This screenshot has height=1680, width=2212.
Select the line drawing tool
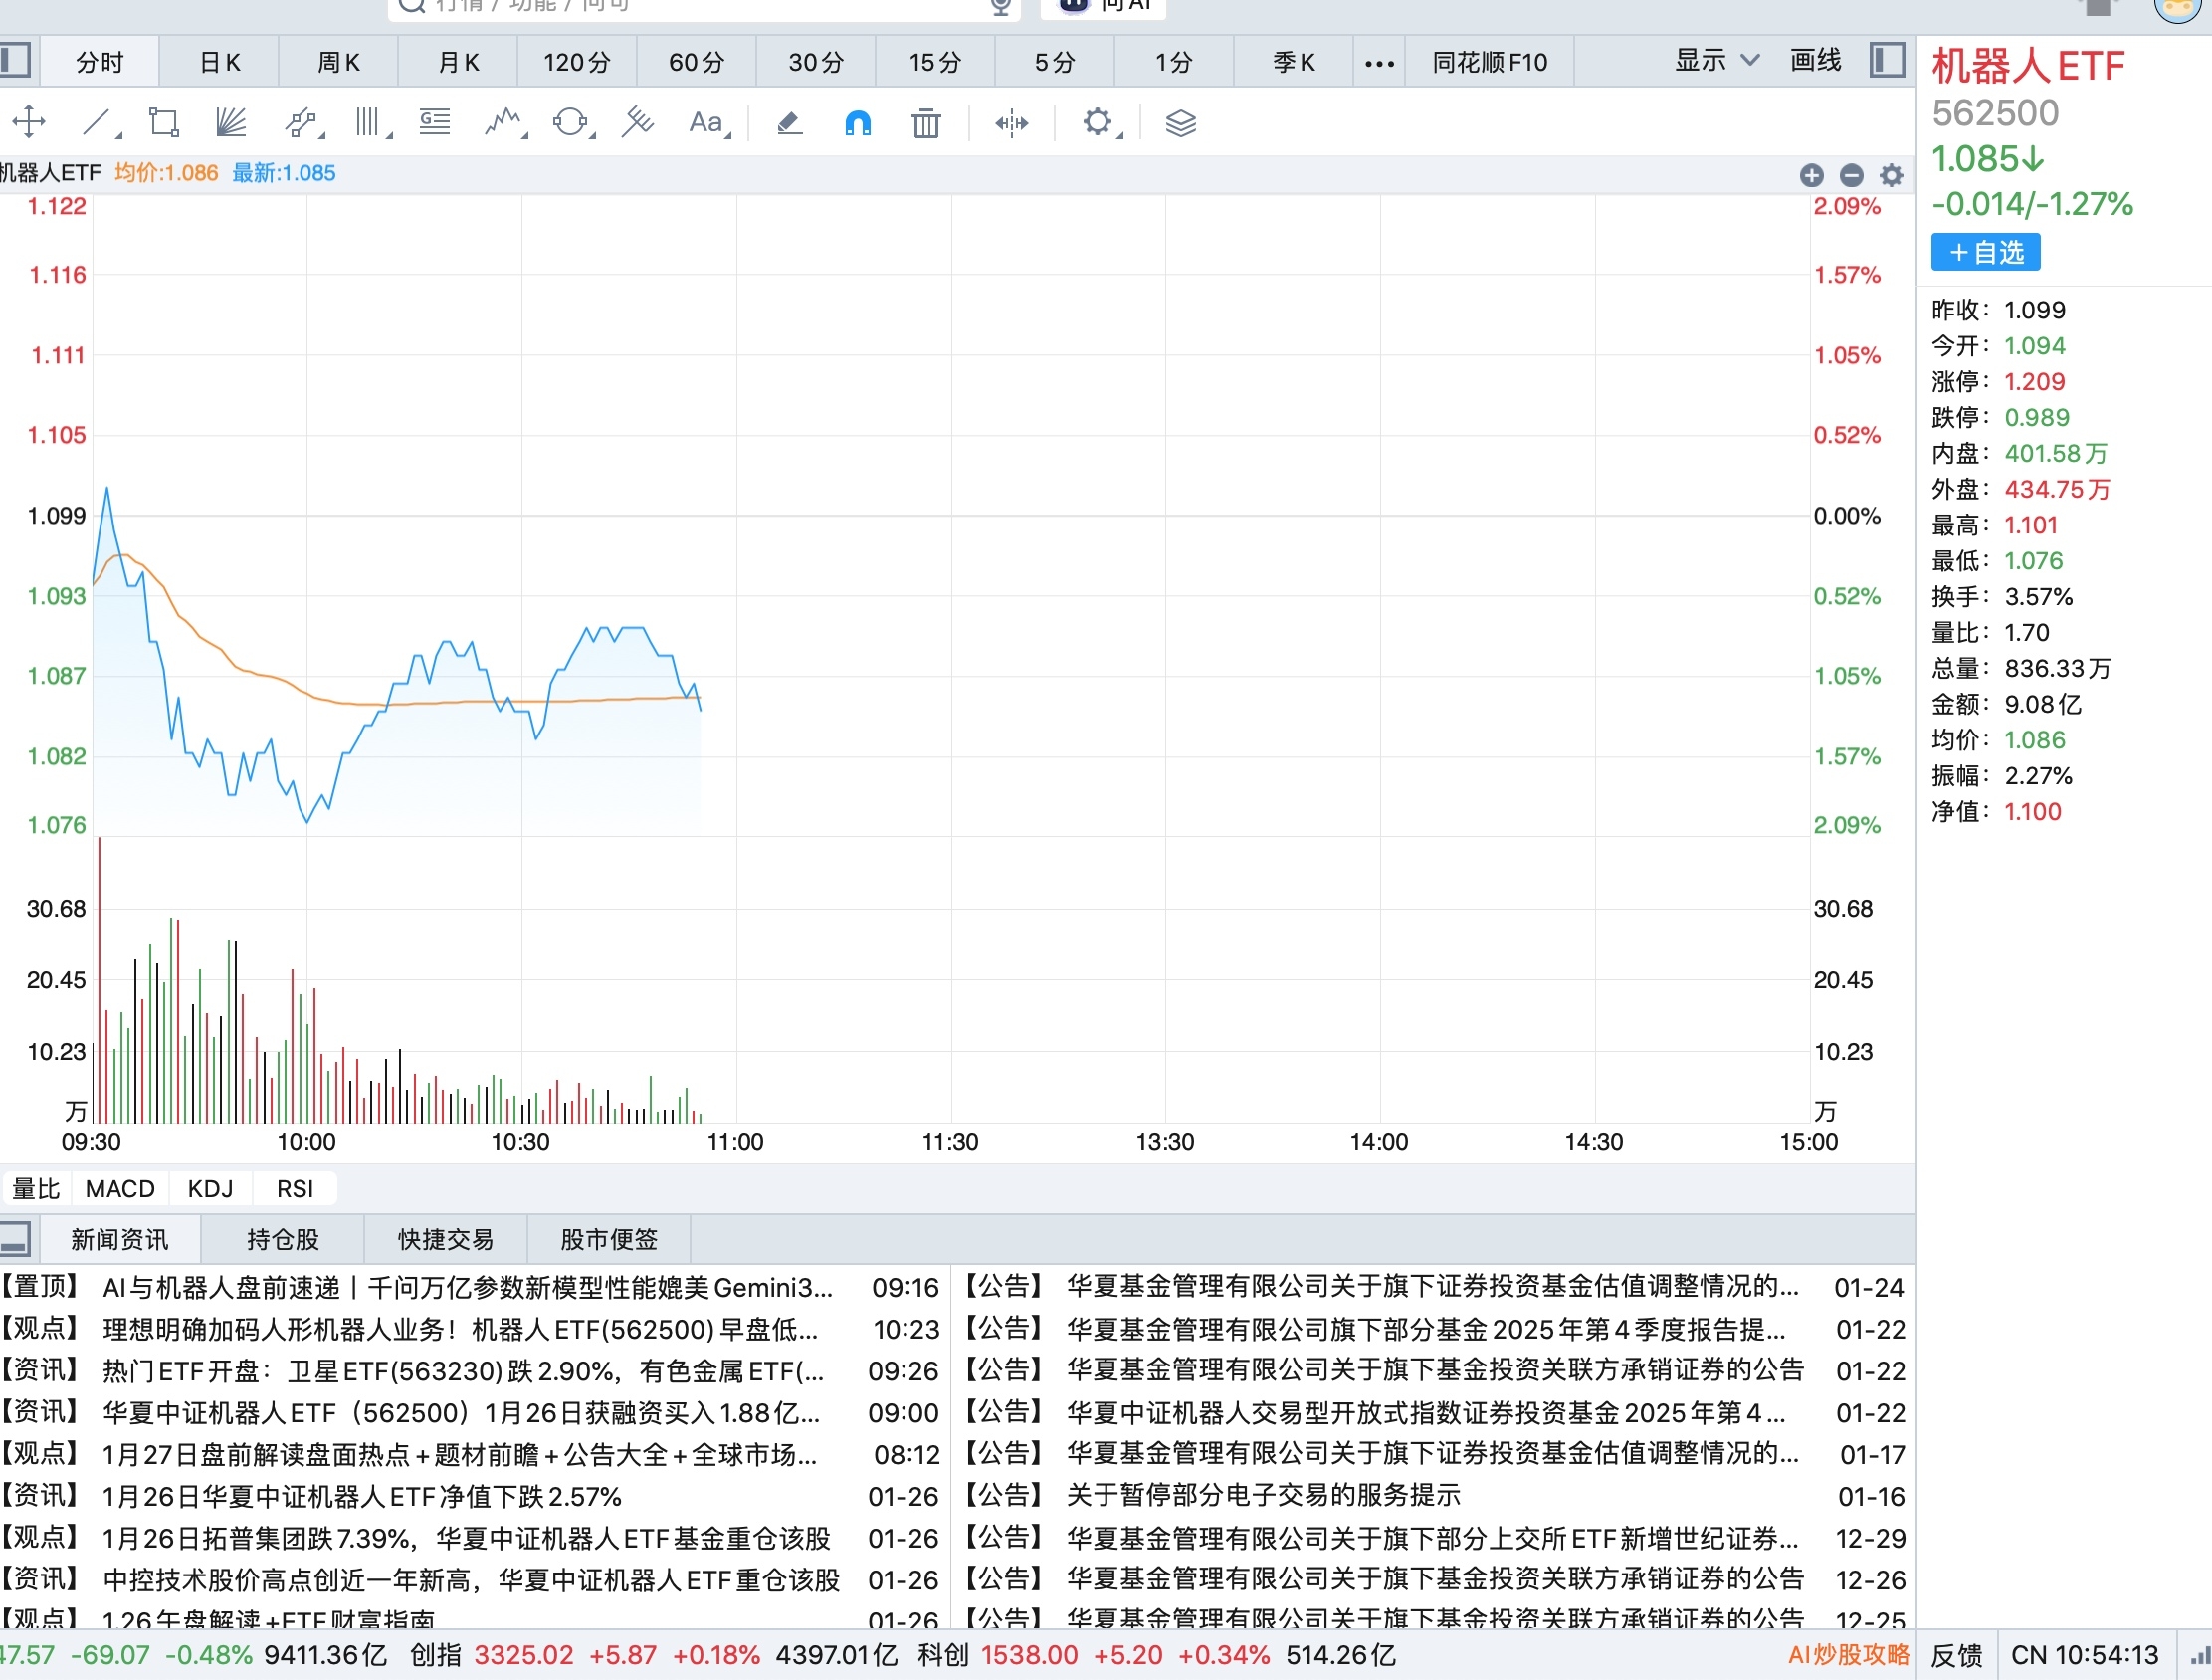pyautogui.click(x=96, y=123)
